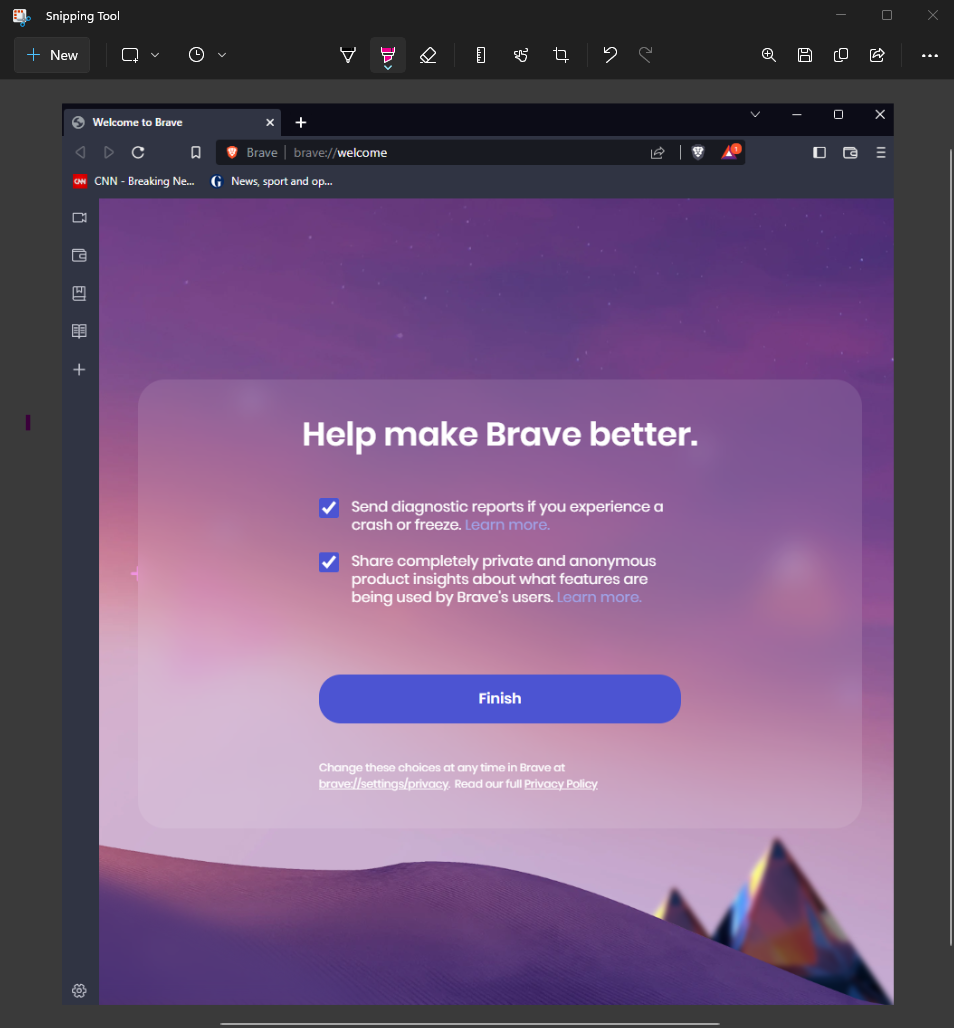Viewport: 954px width, 1028px height.
Task: Open brave://settings/privacy link
Action: point(384,784)
